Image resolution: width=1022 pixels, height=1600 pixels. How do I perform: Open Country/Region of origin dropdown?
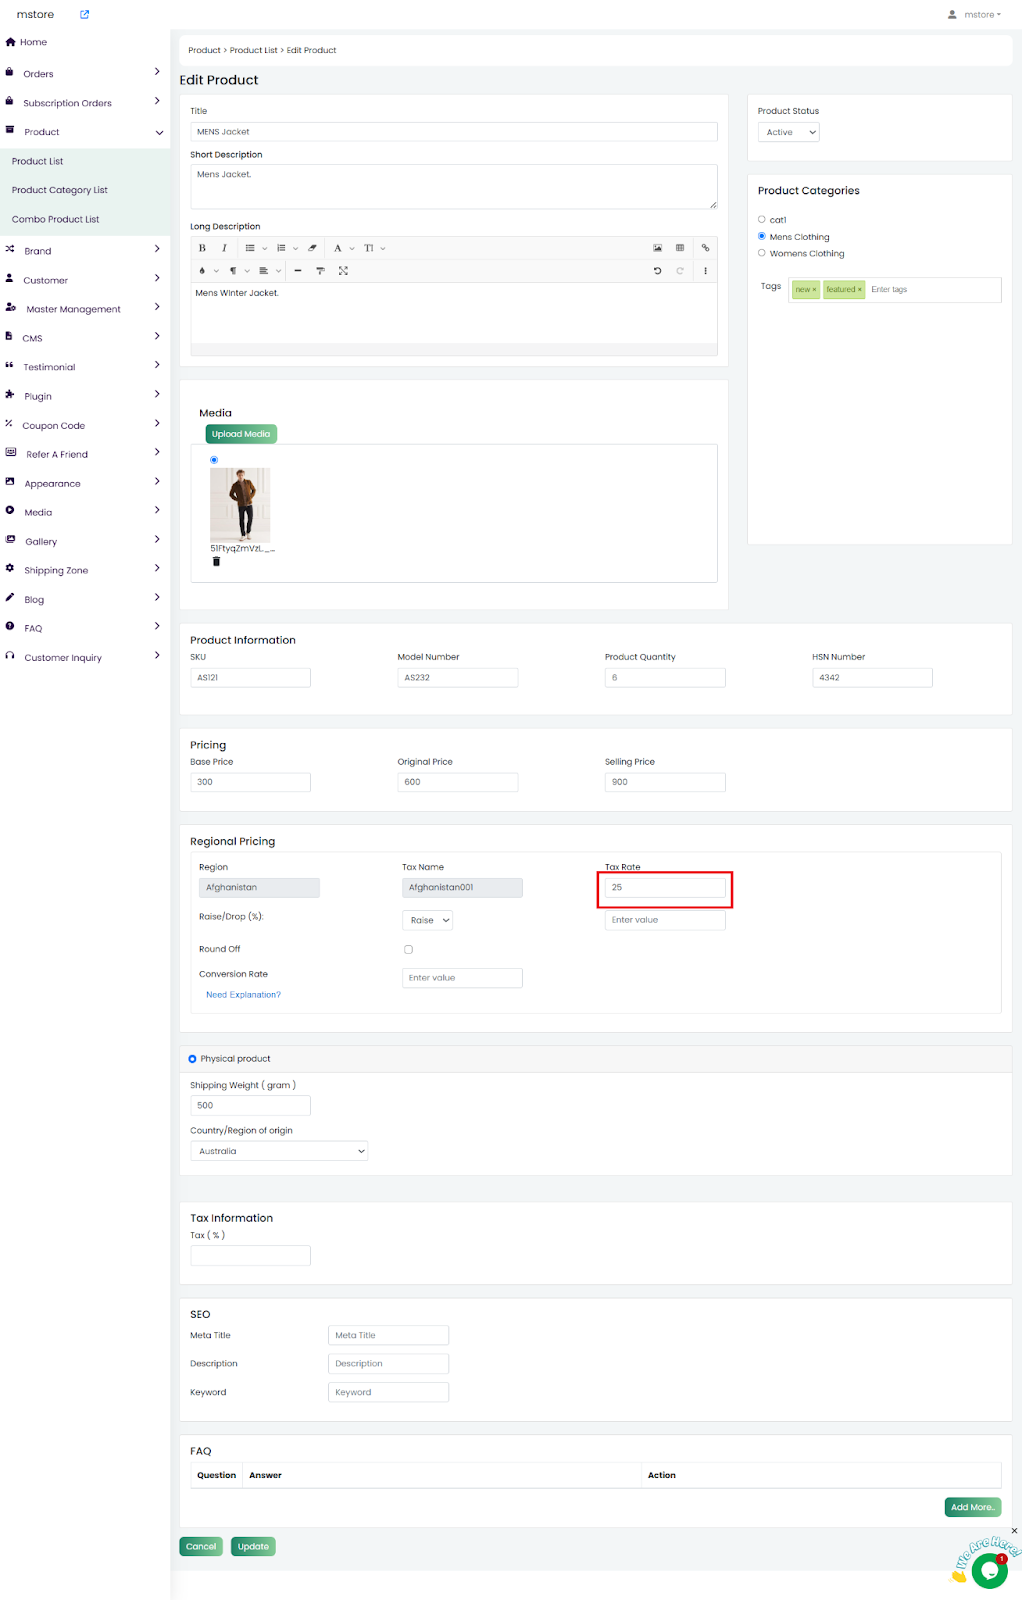279,1151
